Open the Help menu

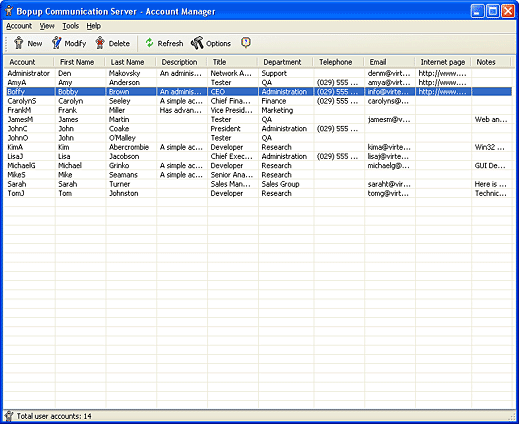click(94, 26)
